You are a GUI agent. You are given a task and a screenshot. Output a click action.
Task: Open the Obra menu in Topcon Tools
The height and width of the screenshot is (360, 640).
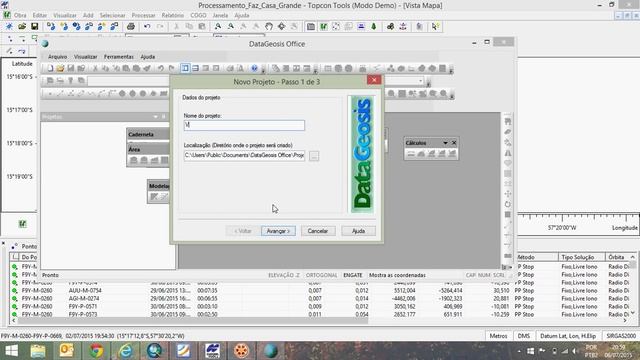(20, 15)
